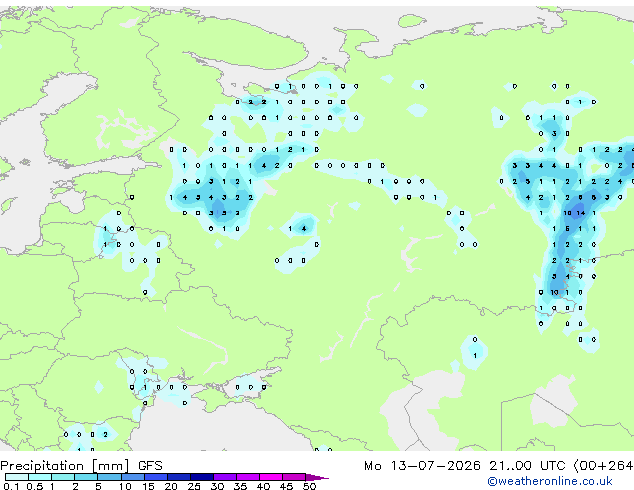Image resolution: width=634 pixels, height=490 pixels.
Task: Click the legend label '35'
Action: click(240, 486)
